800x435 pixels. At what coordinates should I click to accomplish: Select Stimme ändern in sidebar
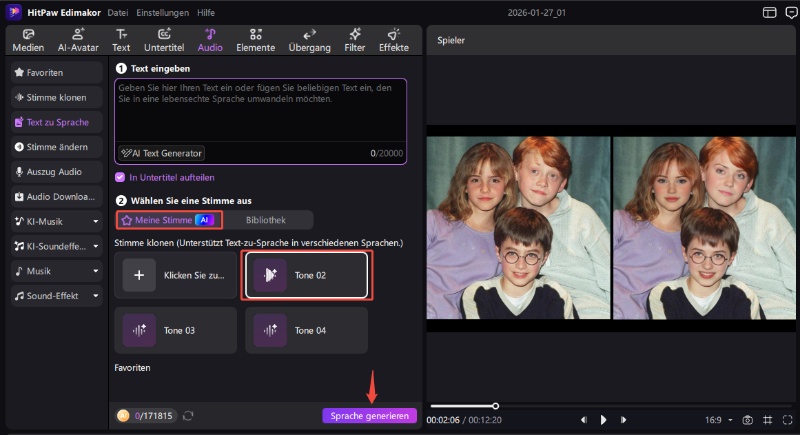(x=57, y=147)
